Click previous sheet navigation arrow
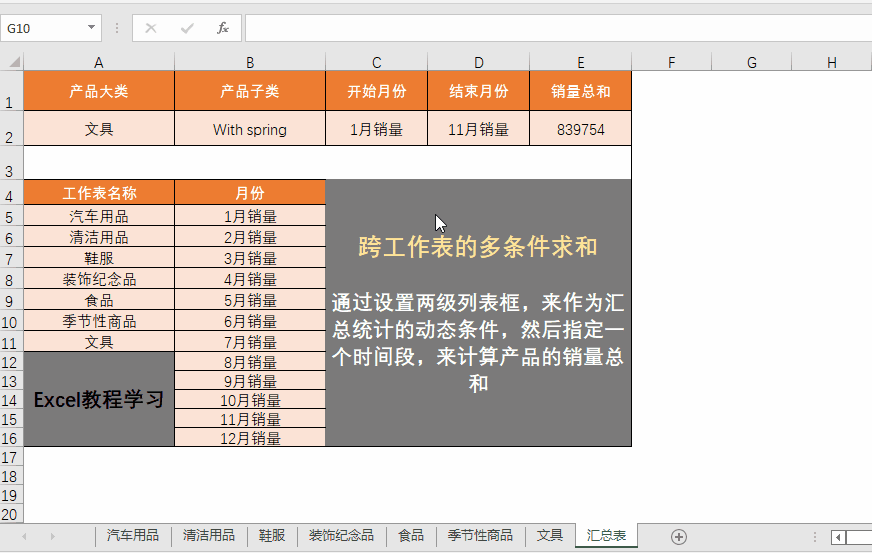Screen dimensions: 872x553 pyautogui.click(x=24, y=536)
